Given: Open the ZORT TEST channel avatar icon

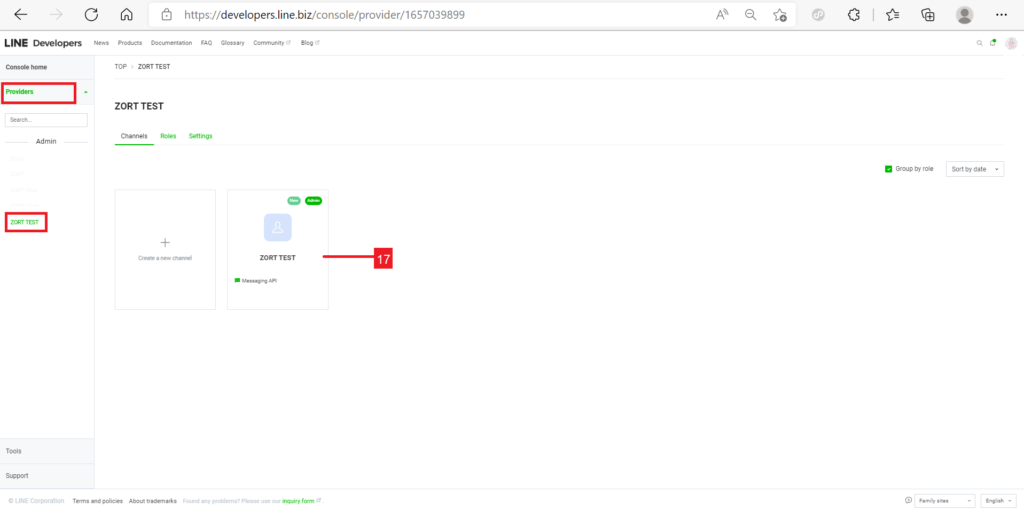Looking at the screenshot, I should pos(277,227).
